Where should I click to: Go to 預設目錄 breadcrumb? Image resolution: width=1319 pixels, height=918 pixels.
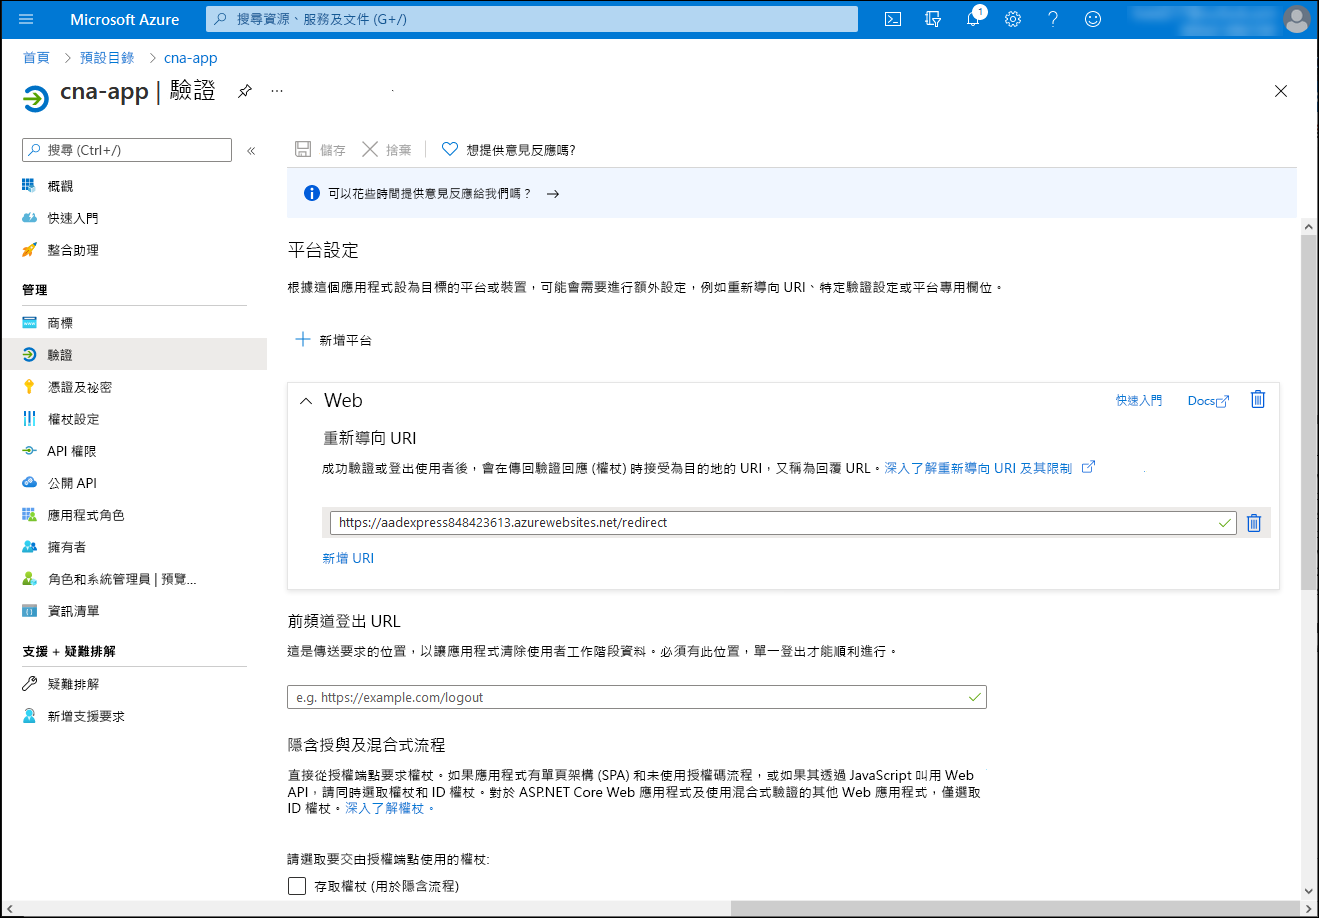pyautogui.click(x=107, y=58)
